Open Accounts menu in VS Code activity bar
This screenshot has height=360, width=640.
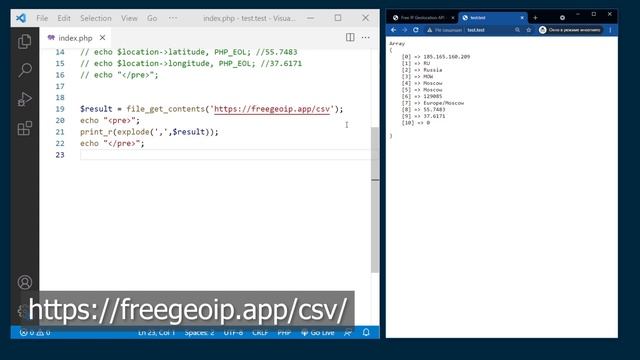click(x=24, y=282)
